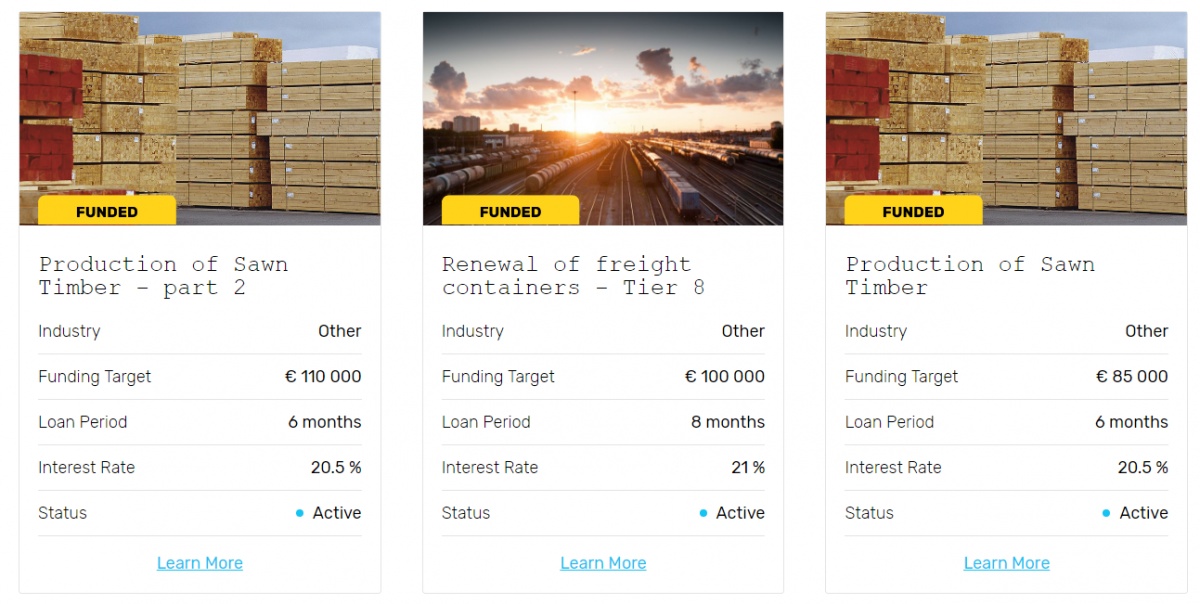Follow Learn More link on €85 000 timber card
This screenshot has width=1200, height=604.
point(1006,563)
